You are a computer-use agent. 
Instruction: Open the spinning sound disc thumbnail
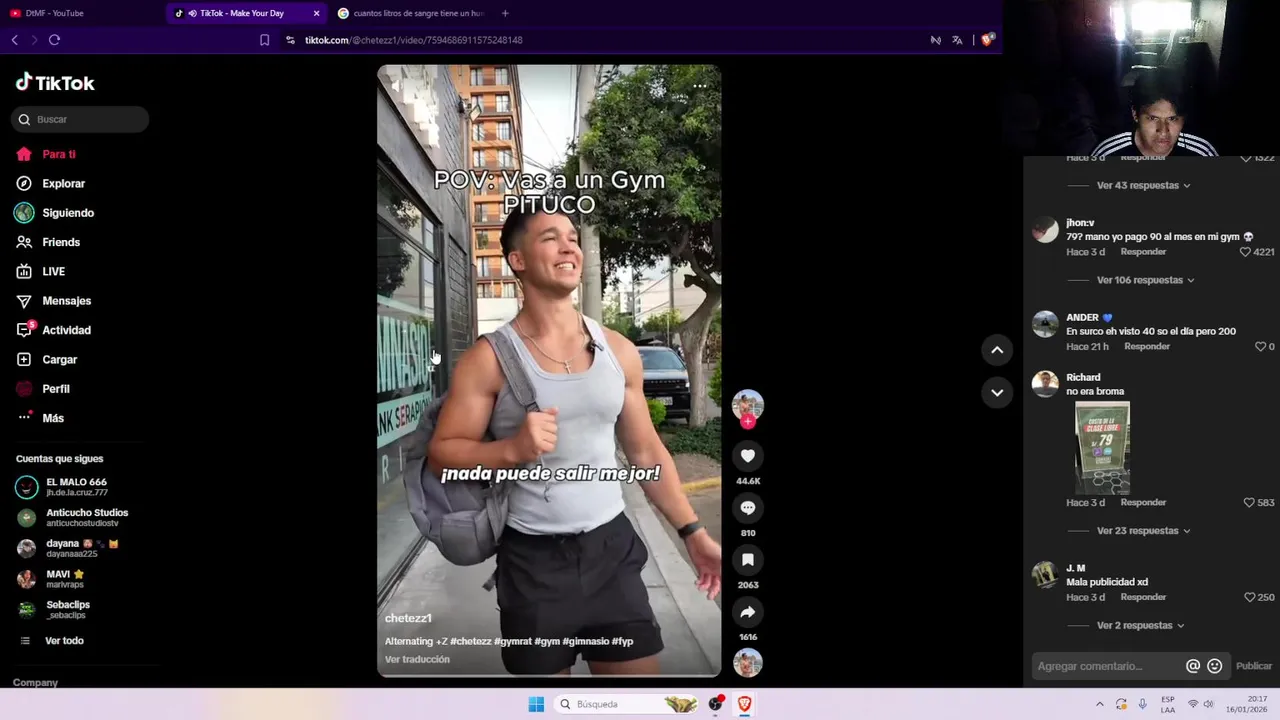click(x=747, y=663)
